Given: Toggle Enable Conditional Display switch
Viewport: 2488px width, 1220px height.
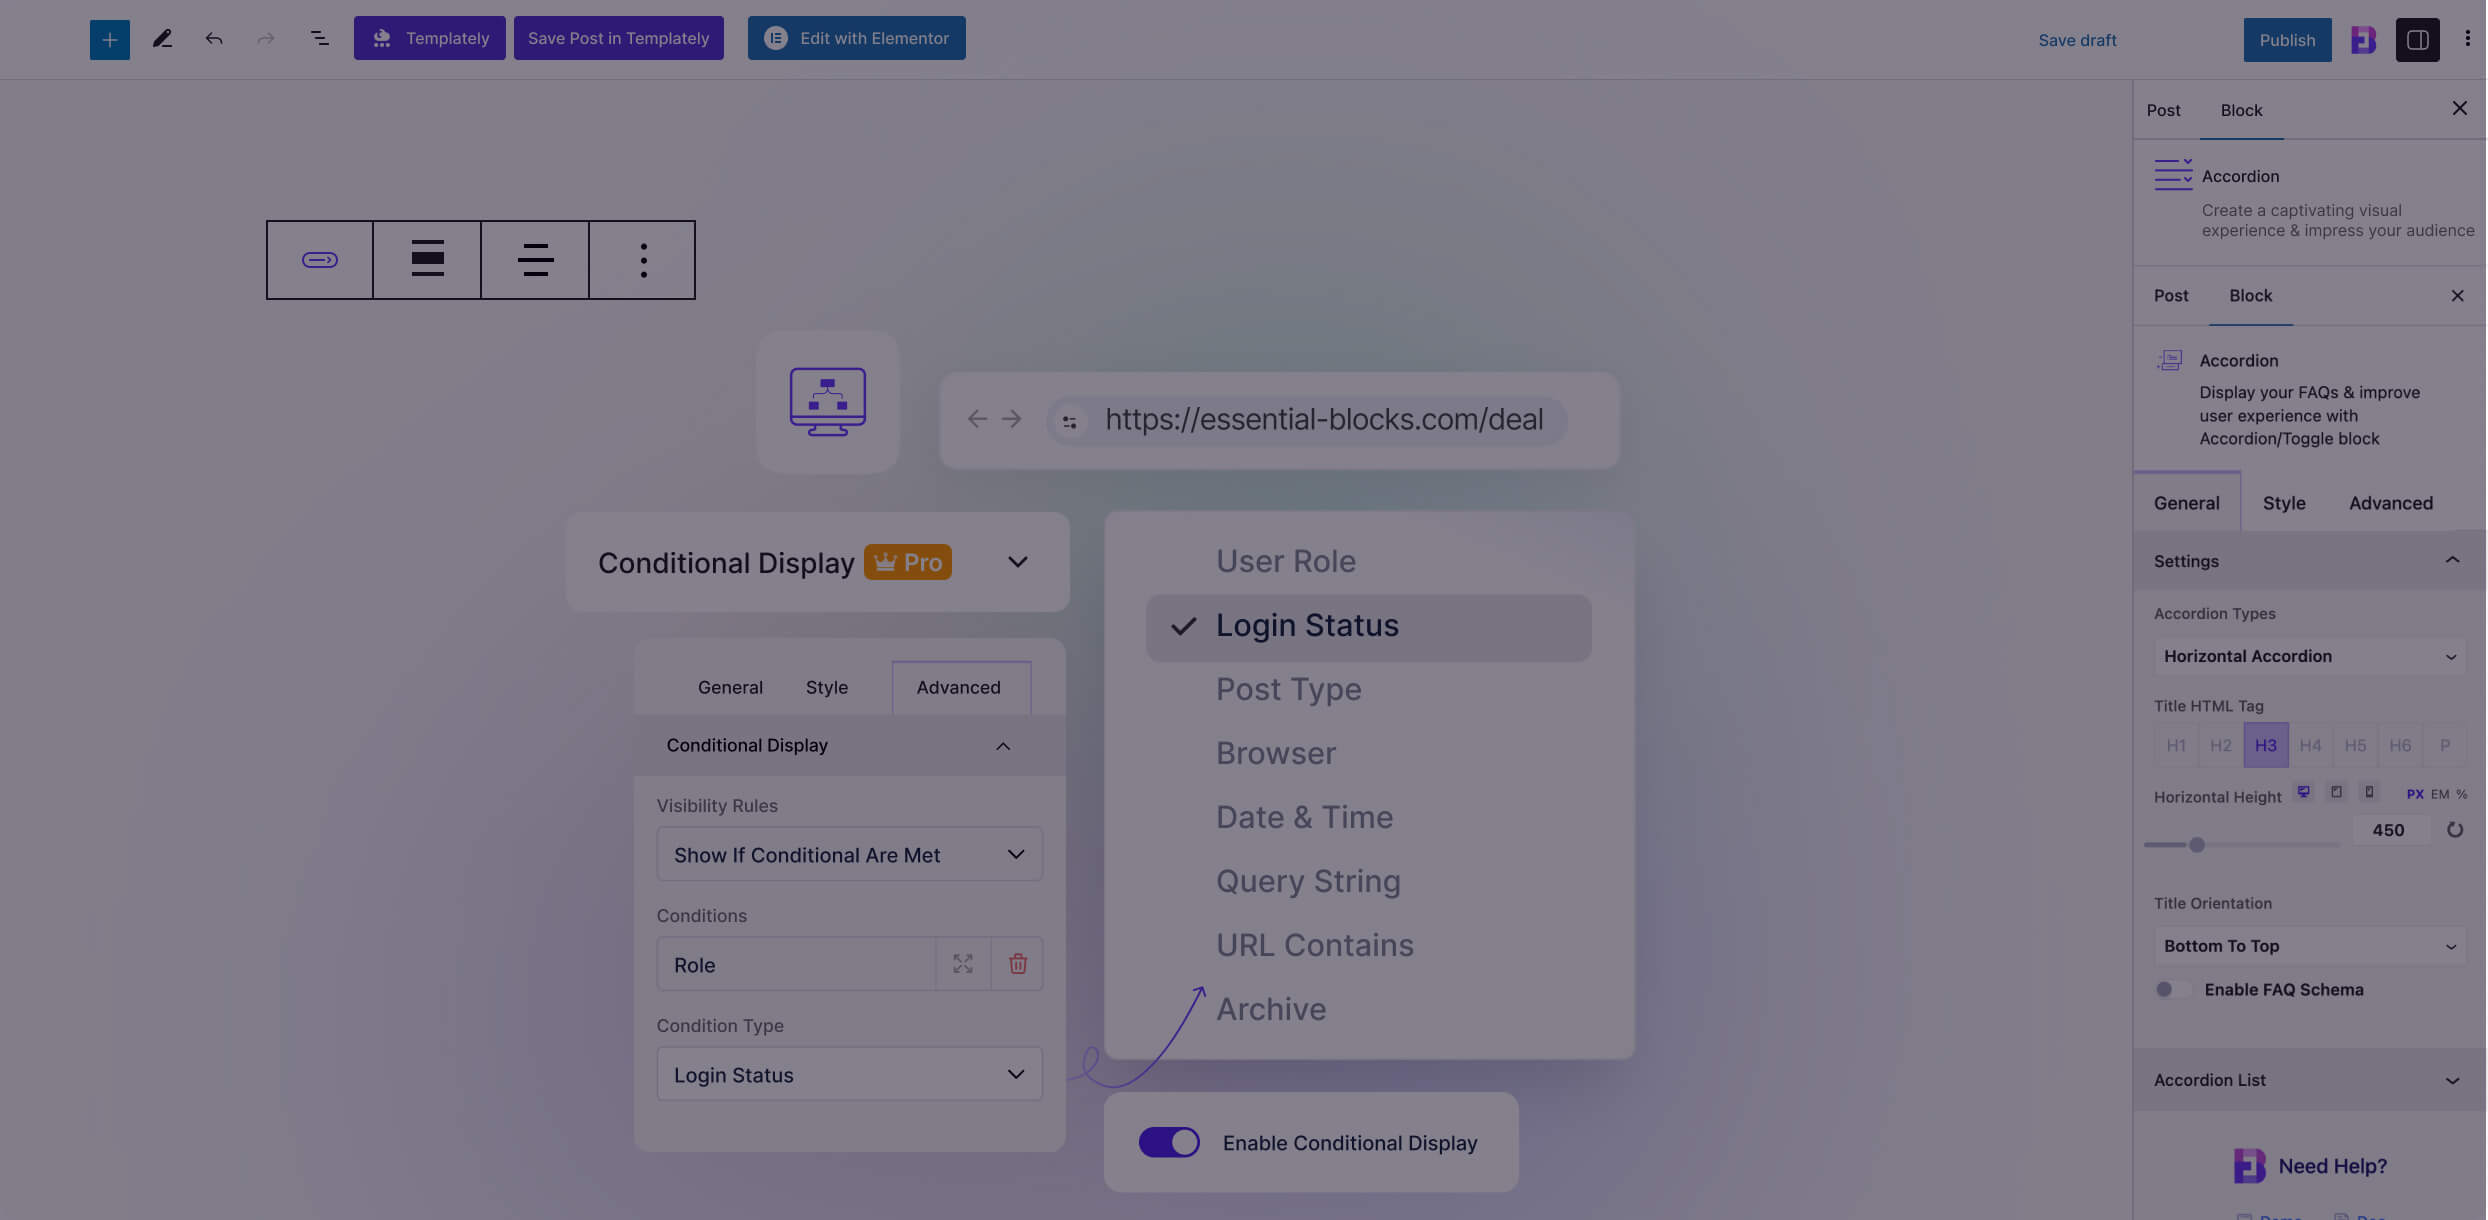Looking at the screenshot, I should pos(1169,1142).
